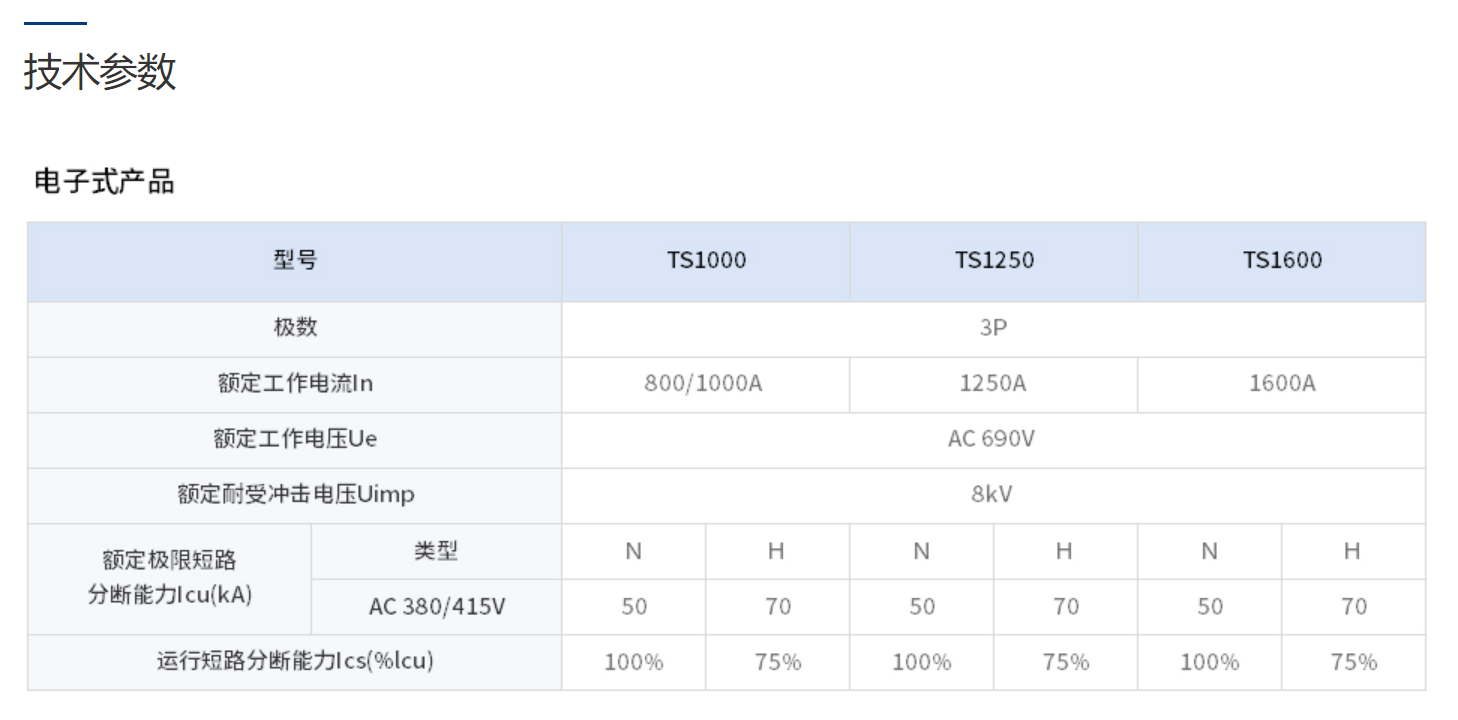Select the AC 380/415V label cell
This screenshot has height=720, width=1458.
(436, 606)
